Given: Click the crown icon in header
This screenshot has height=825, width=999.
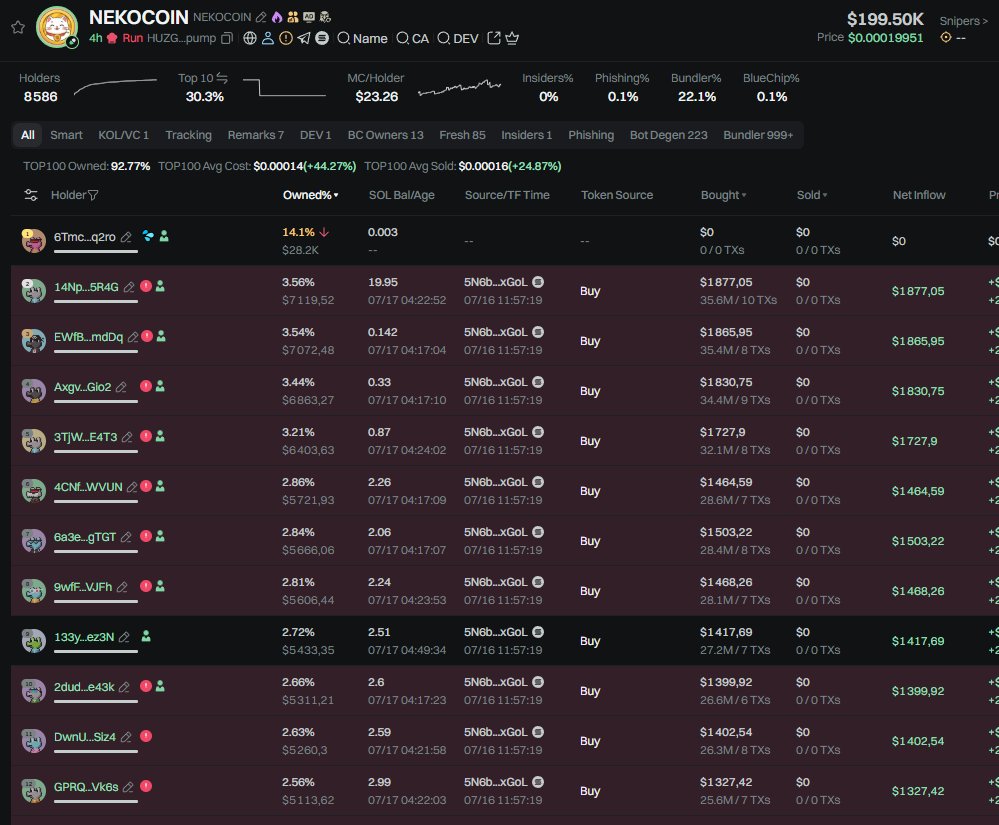Looking at the screenshot, I should [x=512, y=38].
